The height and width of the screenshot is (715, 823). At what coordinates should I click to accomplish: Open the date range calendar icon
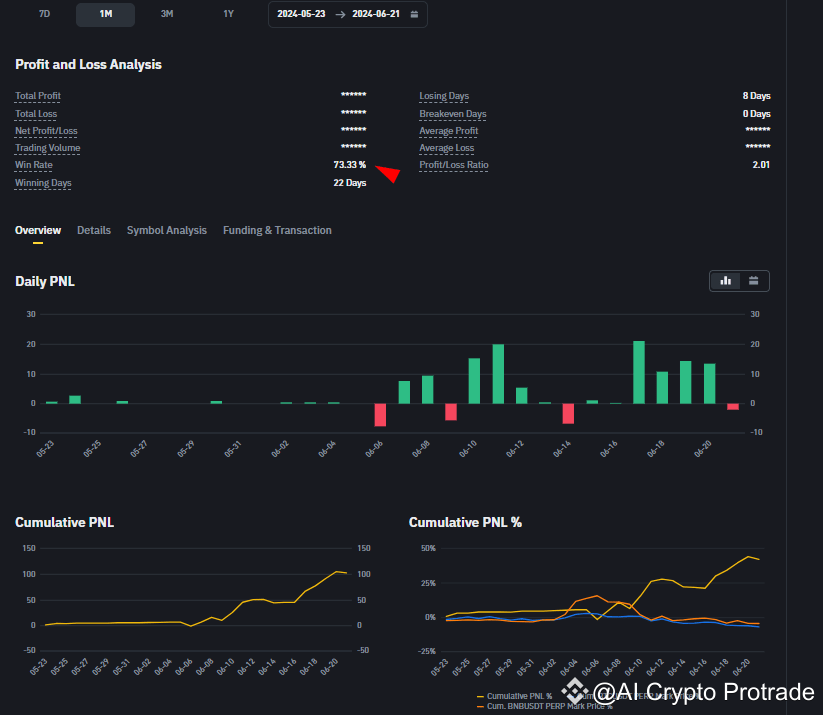coord(414,14)
